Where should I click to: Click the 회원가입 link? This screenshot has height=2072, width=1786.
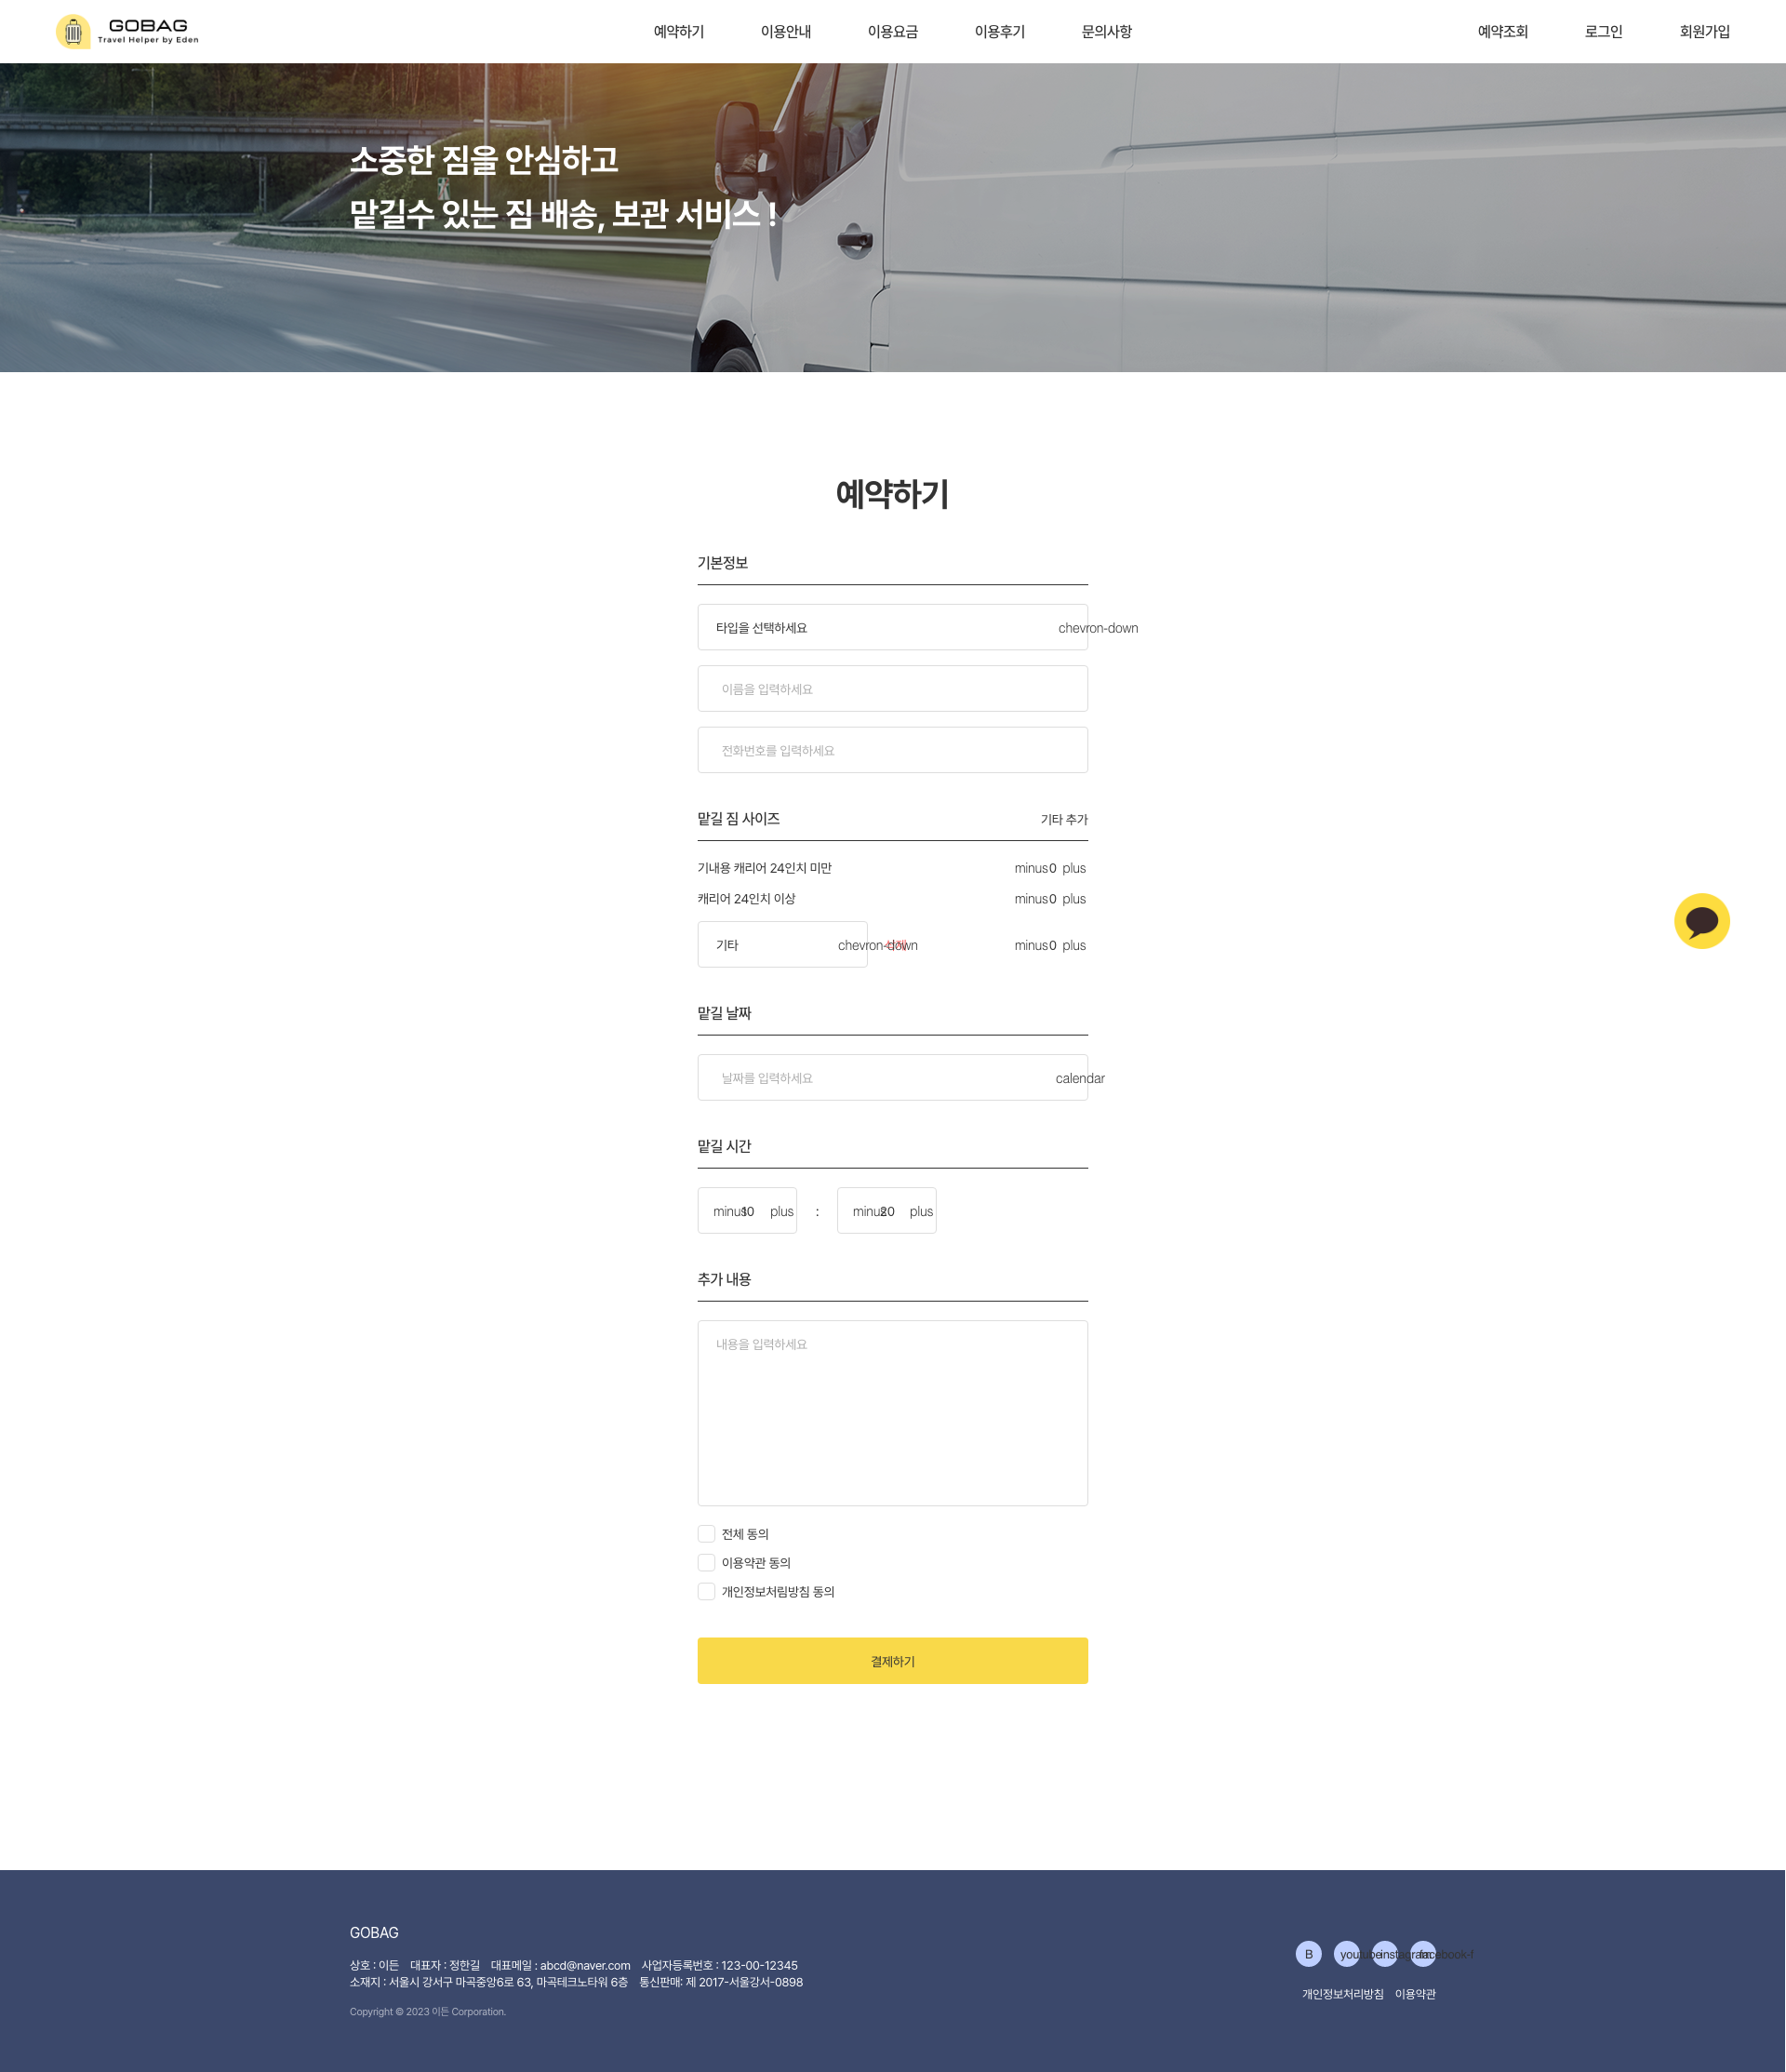pyautogui.click(x=1705, y=32)
